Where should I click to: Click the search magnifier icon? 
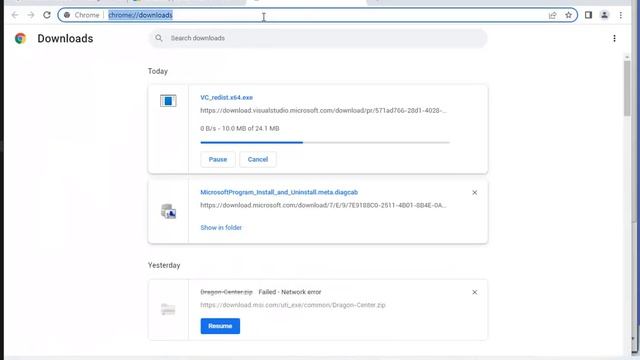pos(159,38)
